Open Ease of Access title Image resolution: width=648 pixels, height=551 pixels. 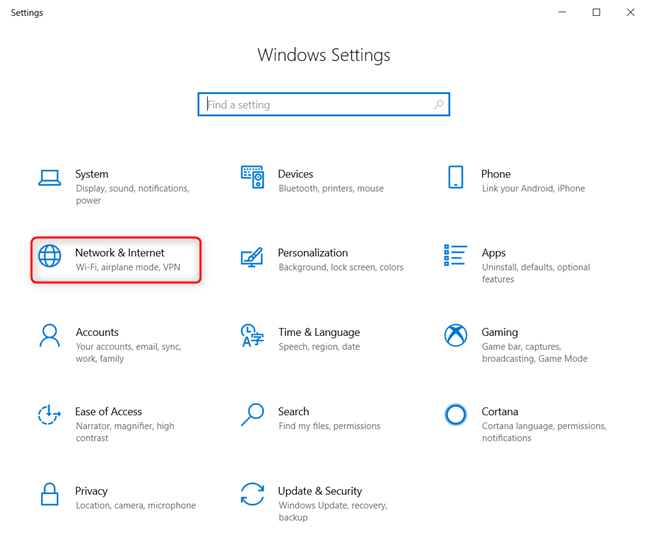pyautogui.click(x=109, y=411)
